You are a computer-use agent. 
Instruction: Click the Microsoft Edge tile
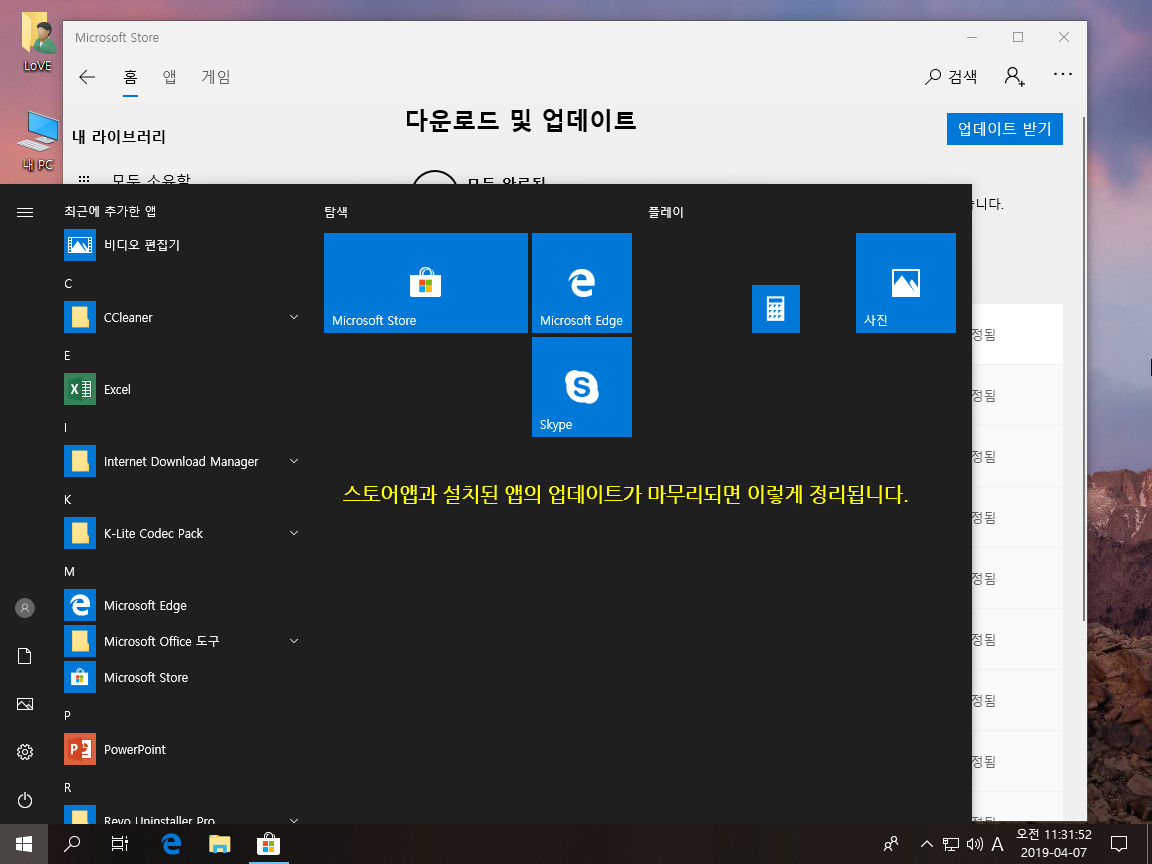coord(582,283)
